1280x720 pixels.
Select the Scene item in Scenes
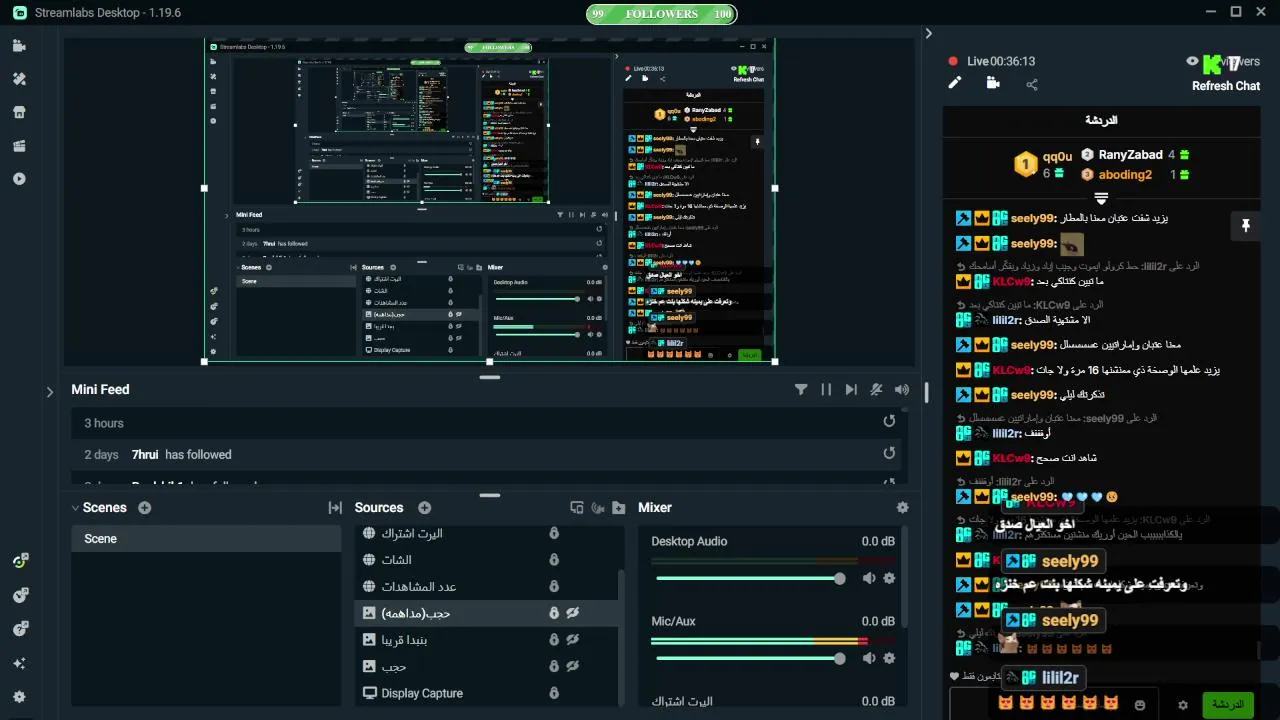point(206,539)
